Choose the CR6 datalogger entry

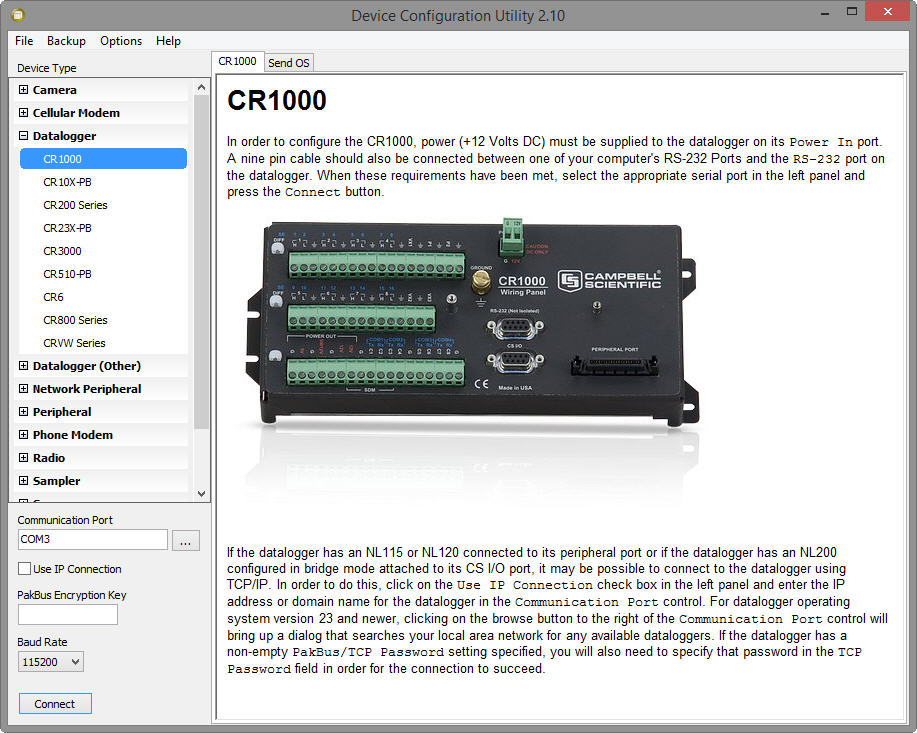pos(53,297)
